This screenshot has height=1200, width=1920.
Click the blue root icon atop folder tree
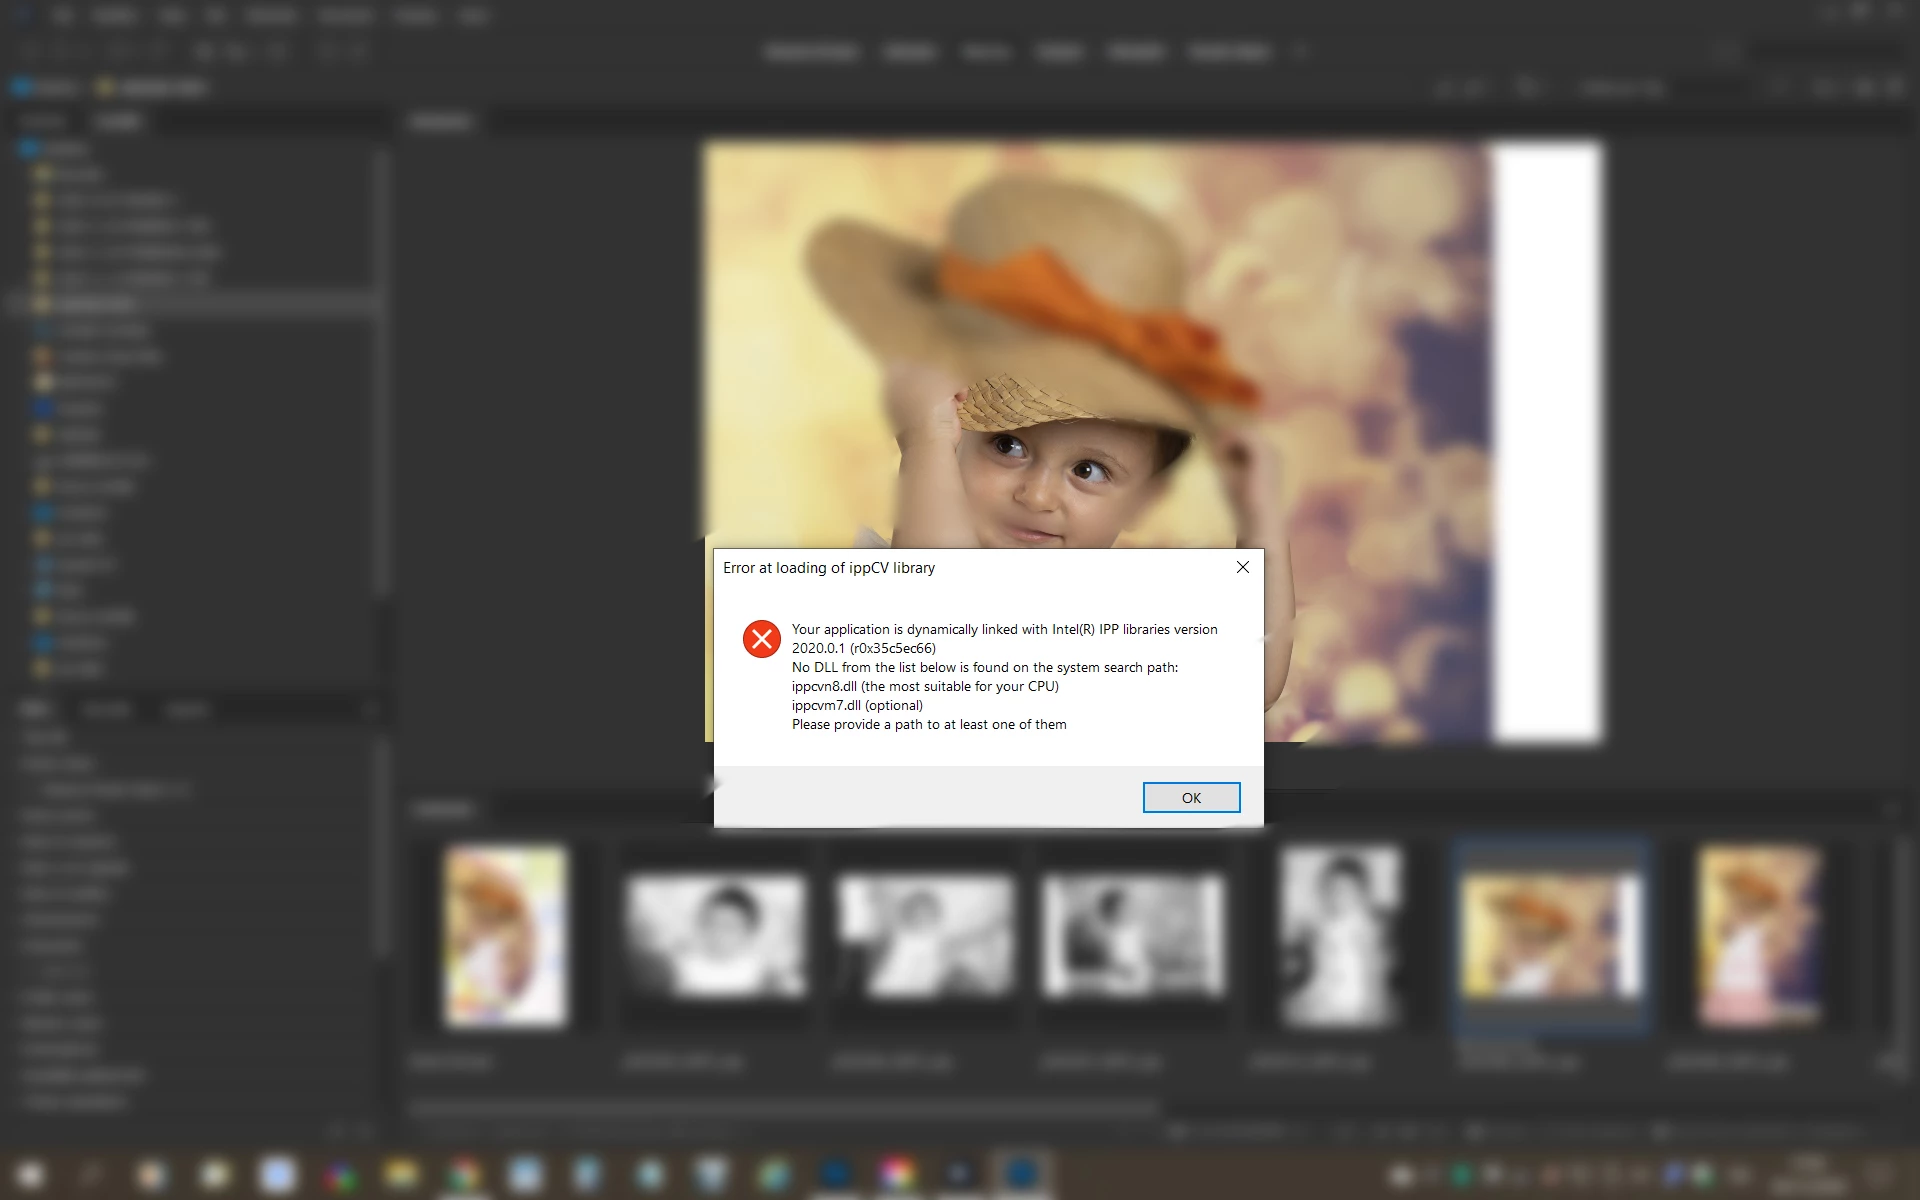[28, 149]
